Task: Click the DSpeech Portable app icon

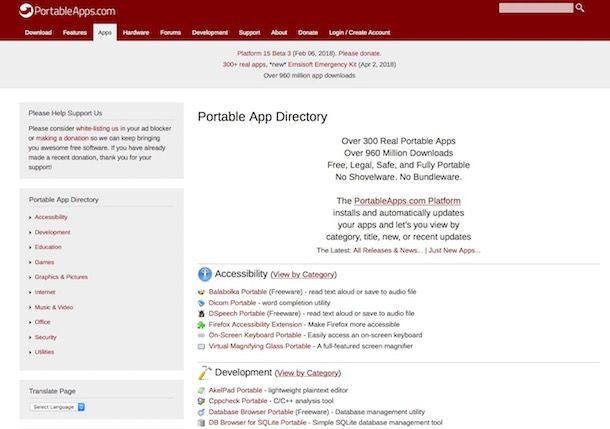Action: (x=201, y=313)
